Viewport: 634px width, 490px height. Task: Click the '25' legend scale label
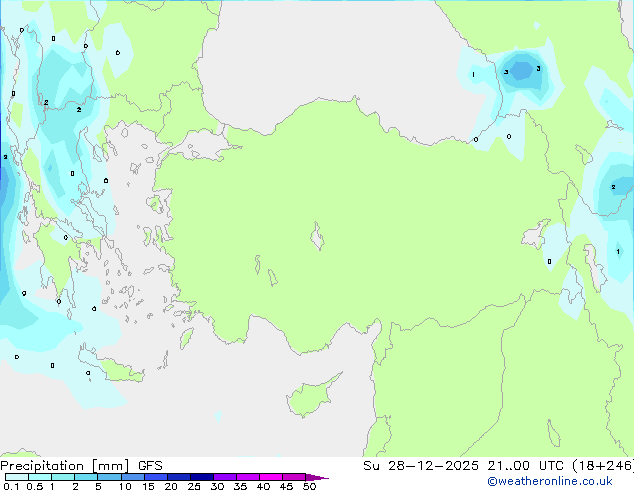point(194,486)
